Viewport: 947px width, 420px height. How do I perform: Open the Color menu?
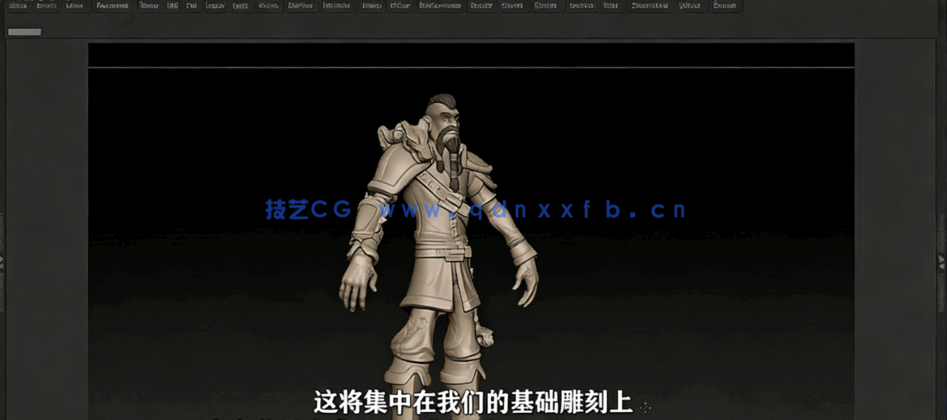(75, 6)
